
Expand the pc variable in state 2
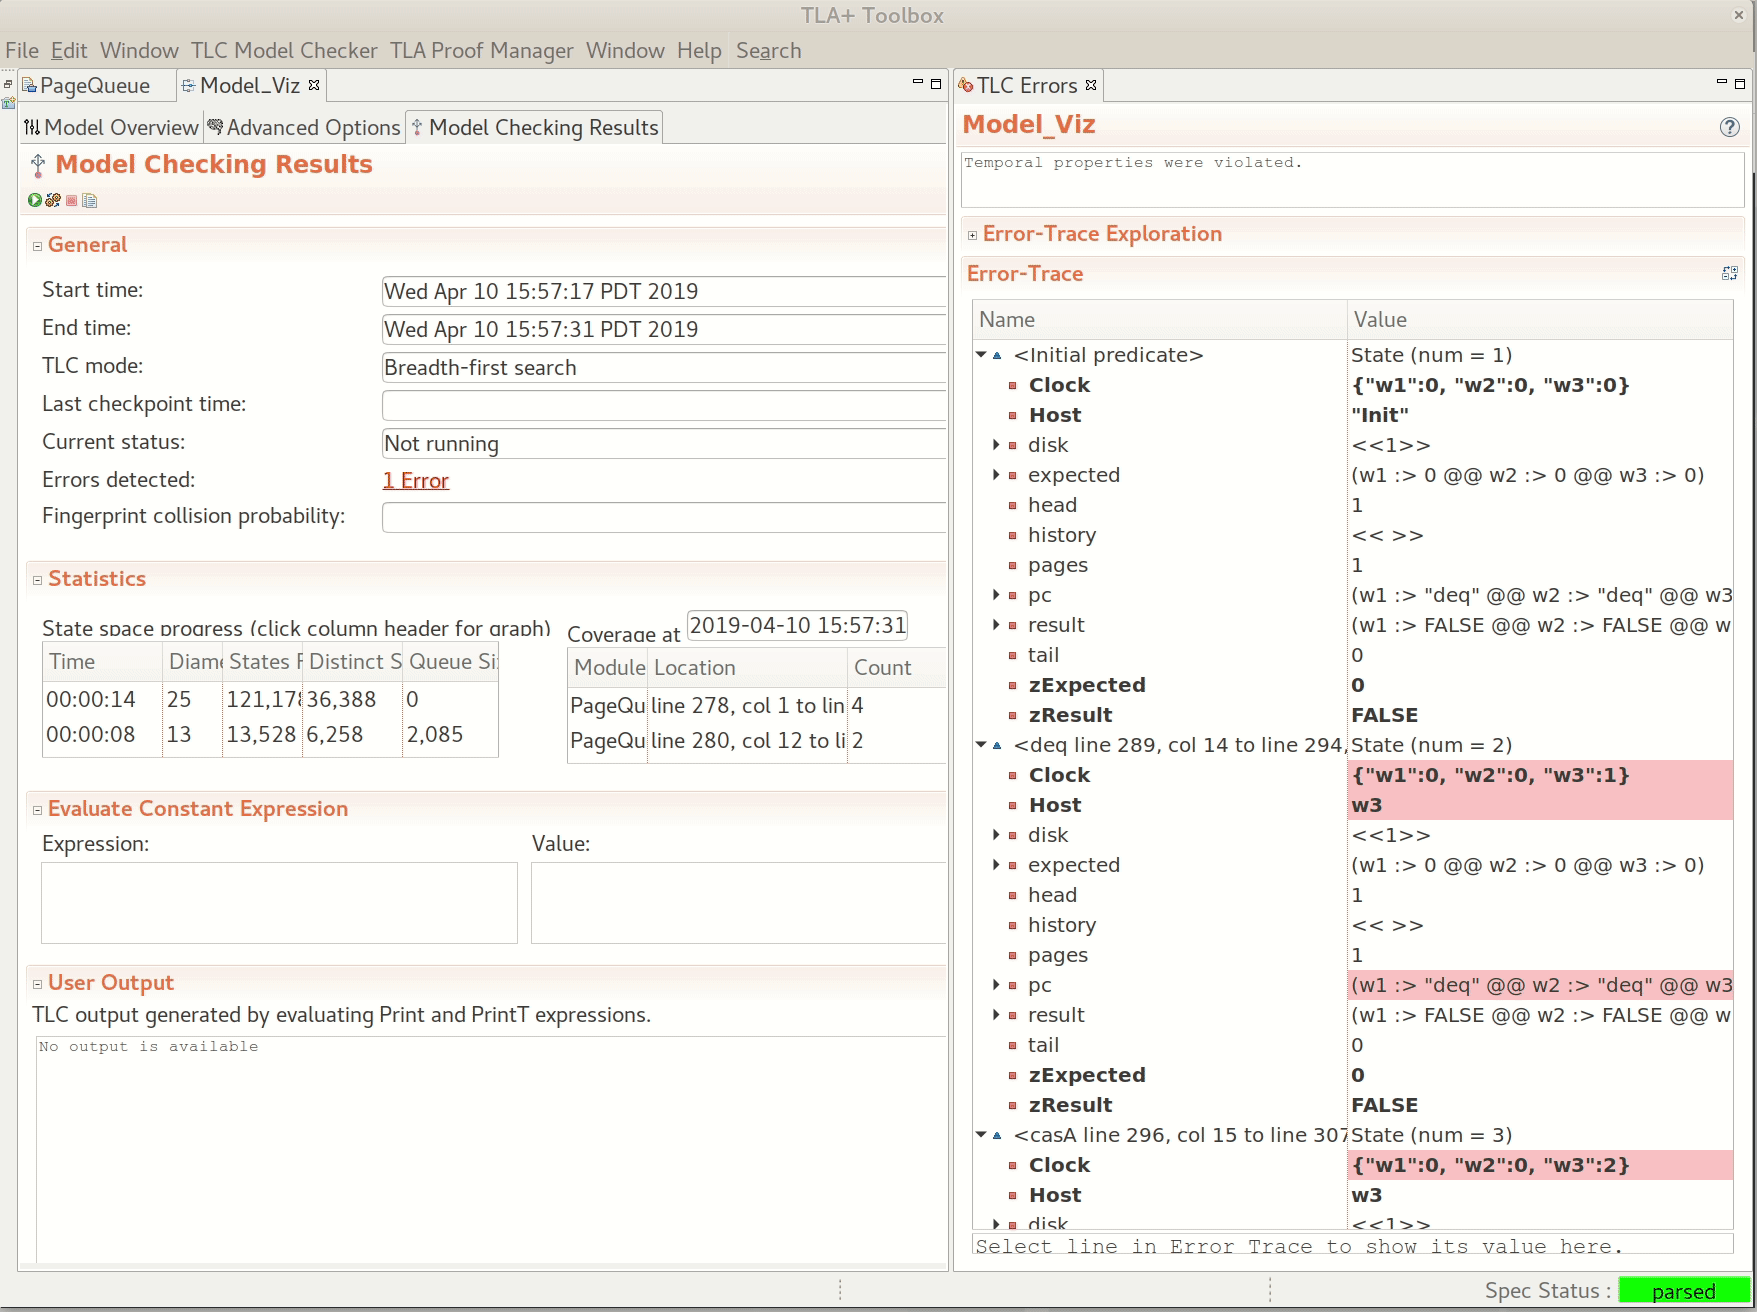pos(996,985)
